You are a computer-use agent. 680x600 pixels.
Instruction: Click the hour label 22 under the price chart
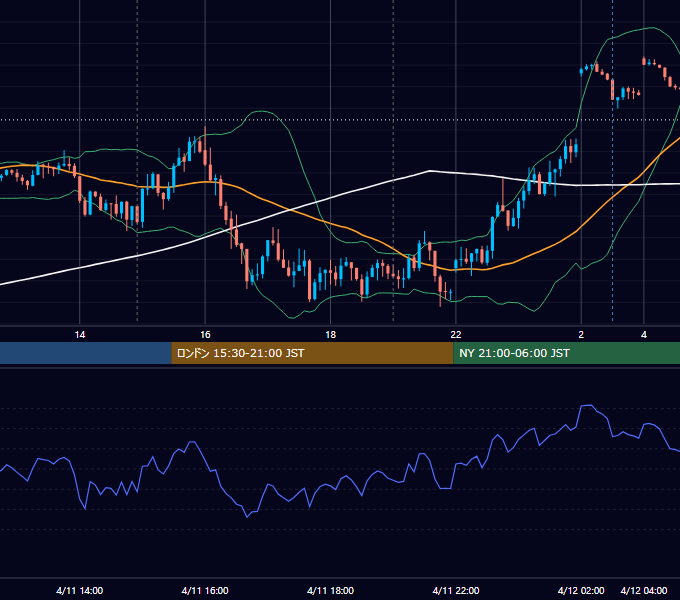(456, 335)
